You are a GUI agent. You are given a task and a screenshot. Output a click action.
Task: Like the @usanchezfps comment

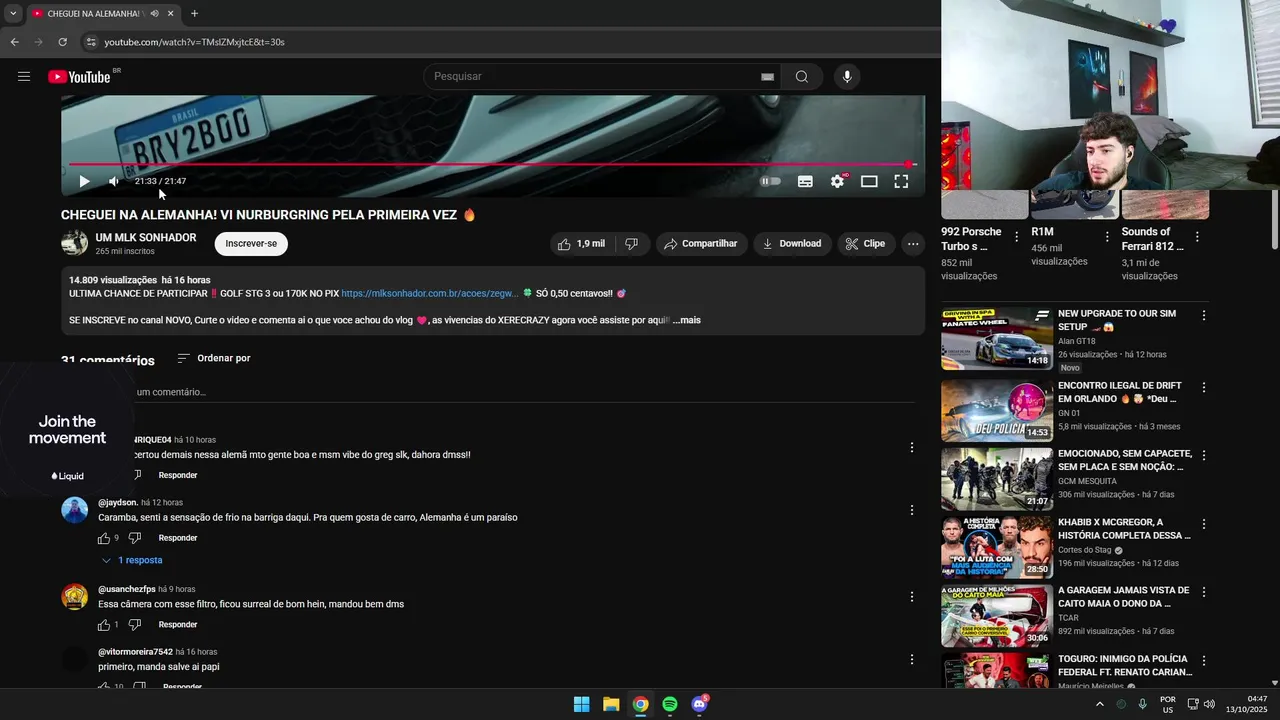pyautogui.click(x=104, y=625)
